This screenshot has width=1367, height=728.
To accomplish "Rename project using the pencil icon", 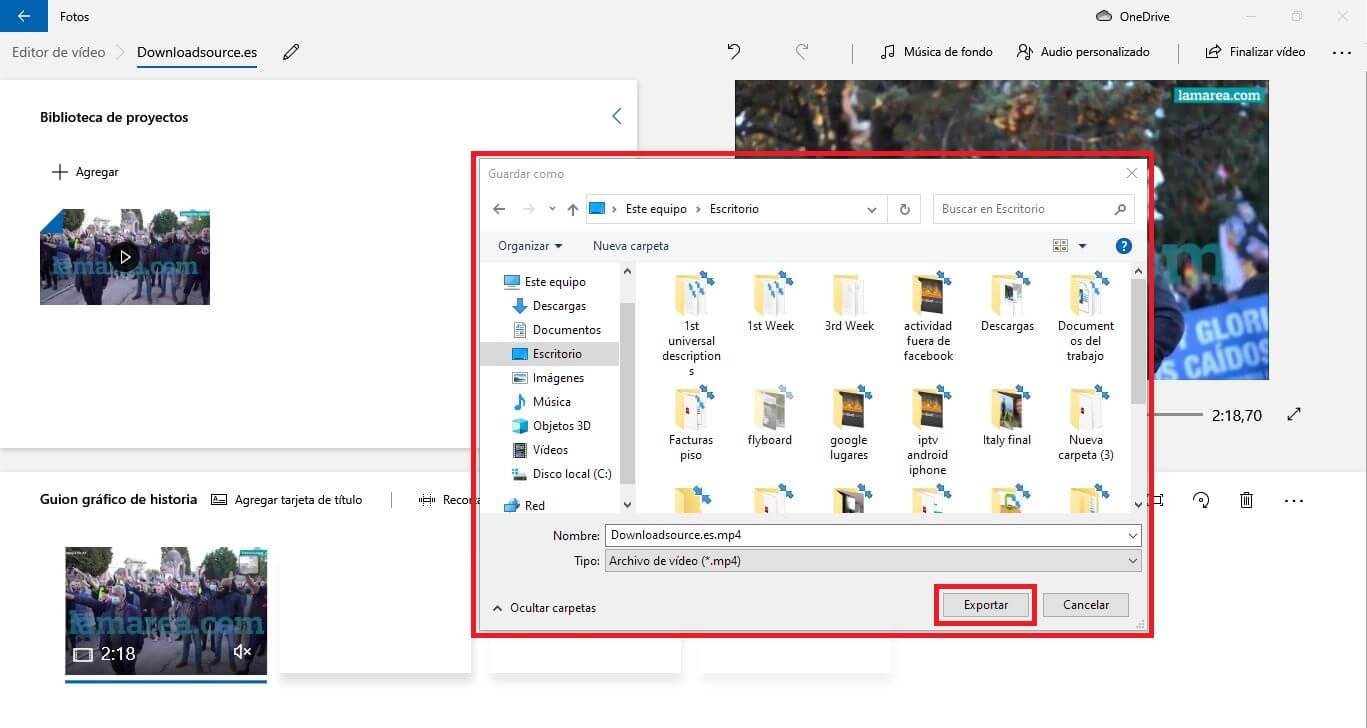I will coord(291,52).
